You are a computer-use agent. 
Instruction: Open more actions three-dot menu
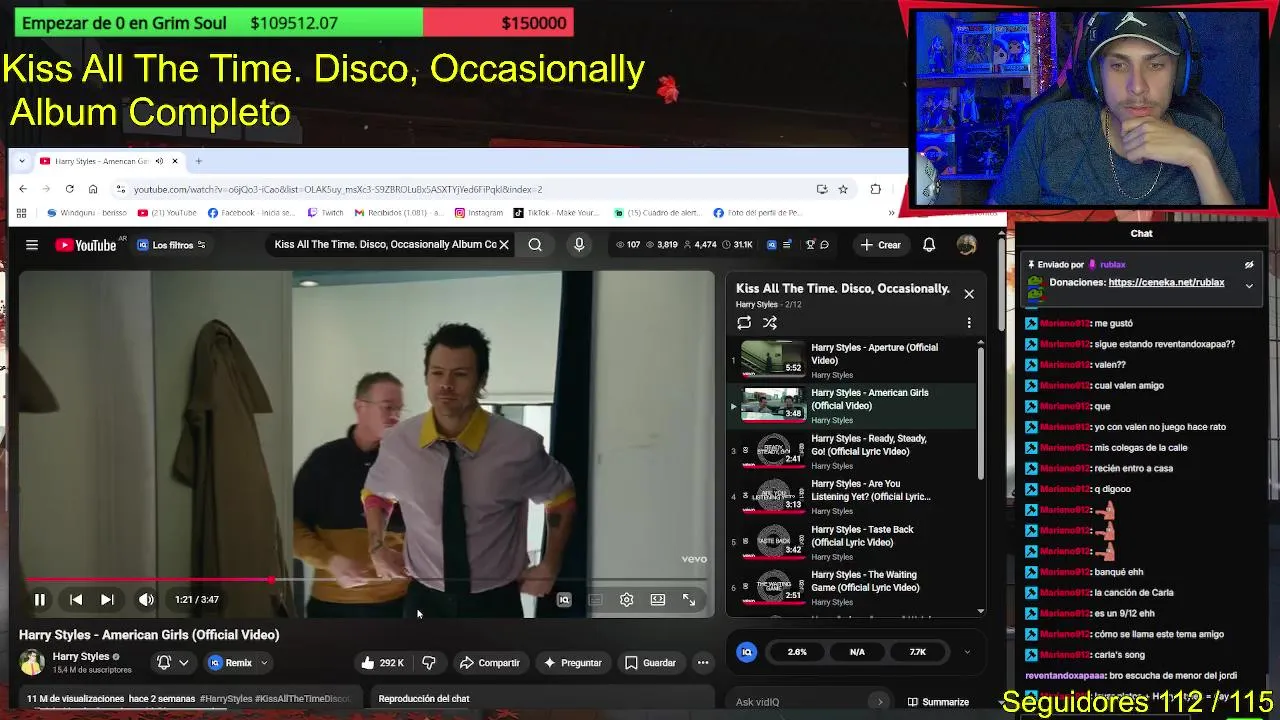(703, 662)
